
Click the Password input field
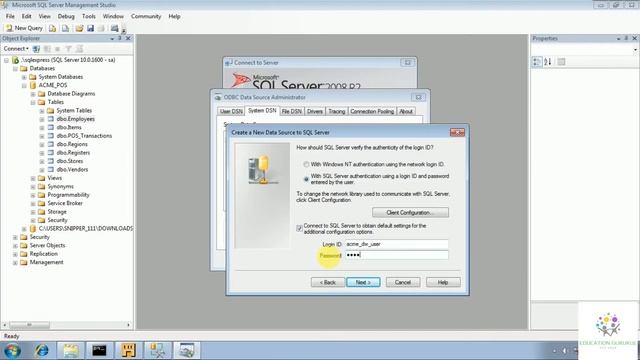(x=397, y=255)
